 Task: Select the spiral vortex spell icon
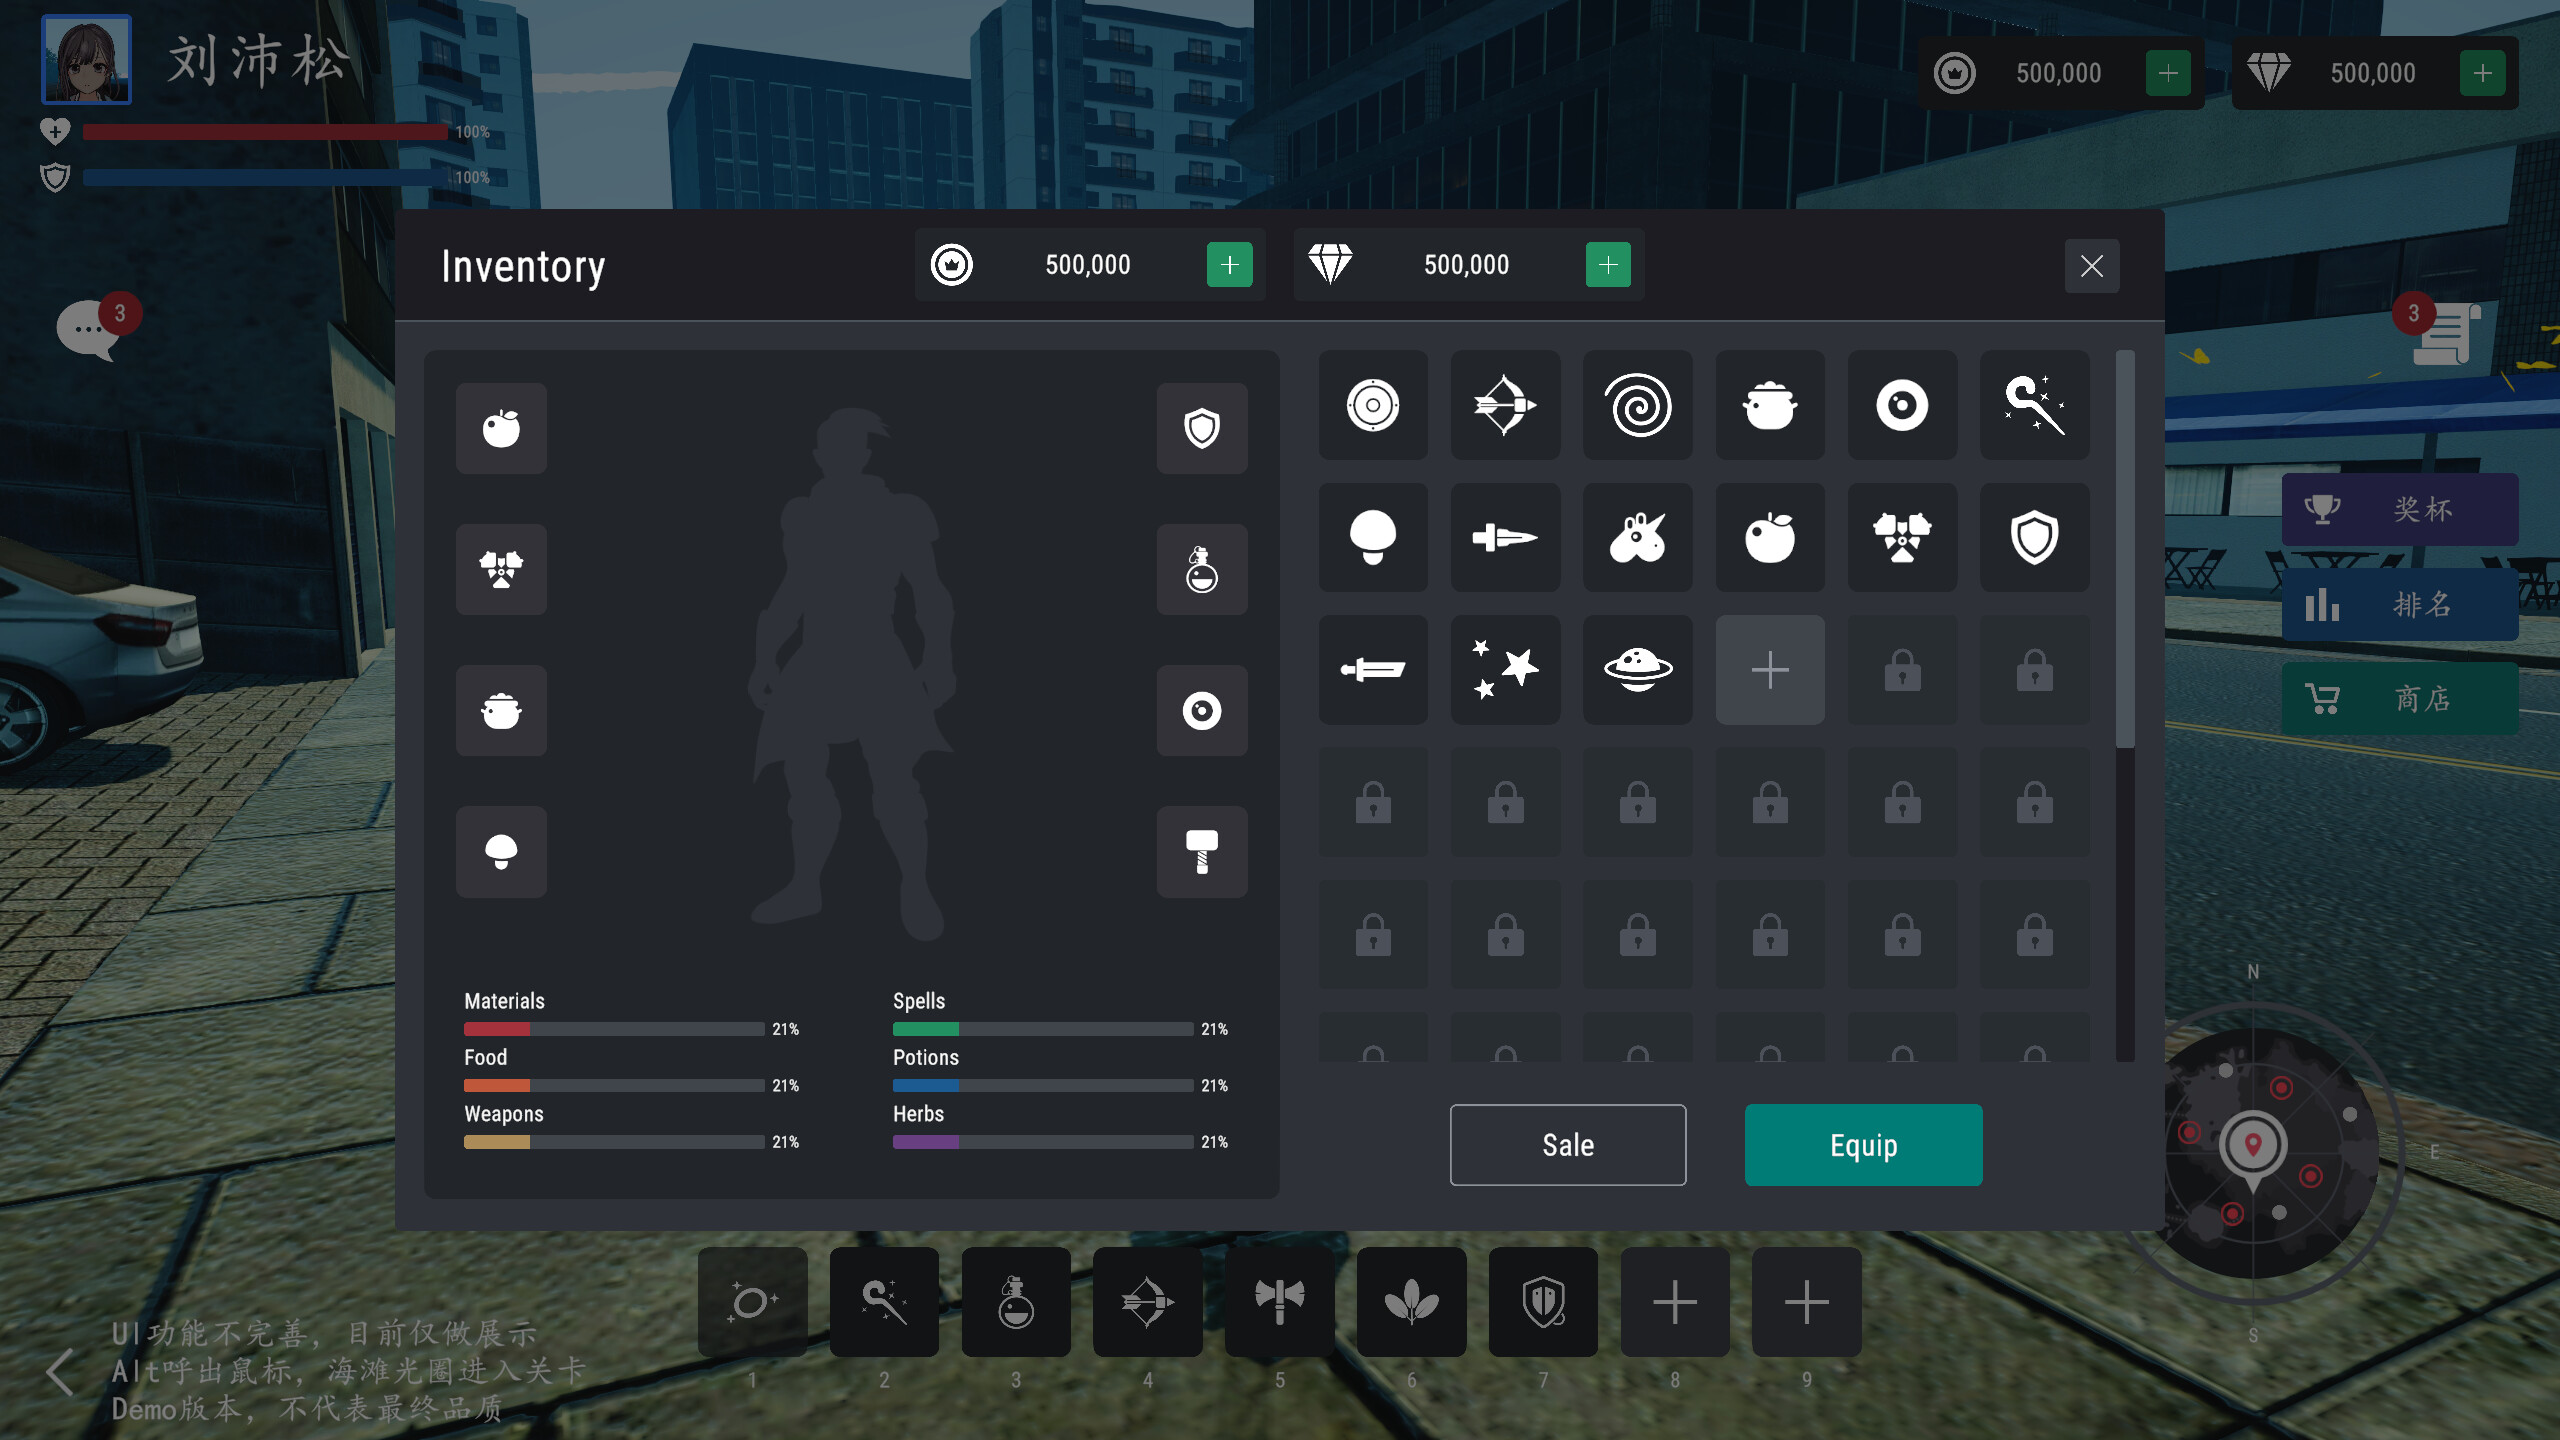pyautogui.click(x=1637, y=406)
